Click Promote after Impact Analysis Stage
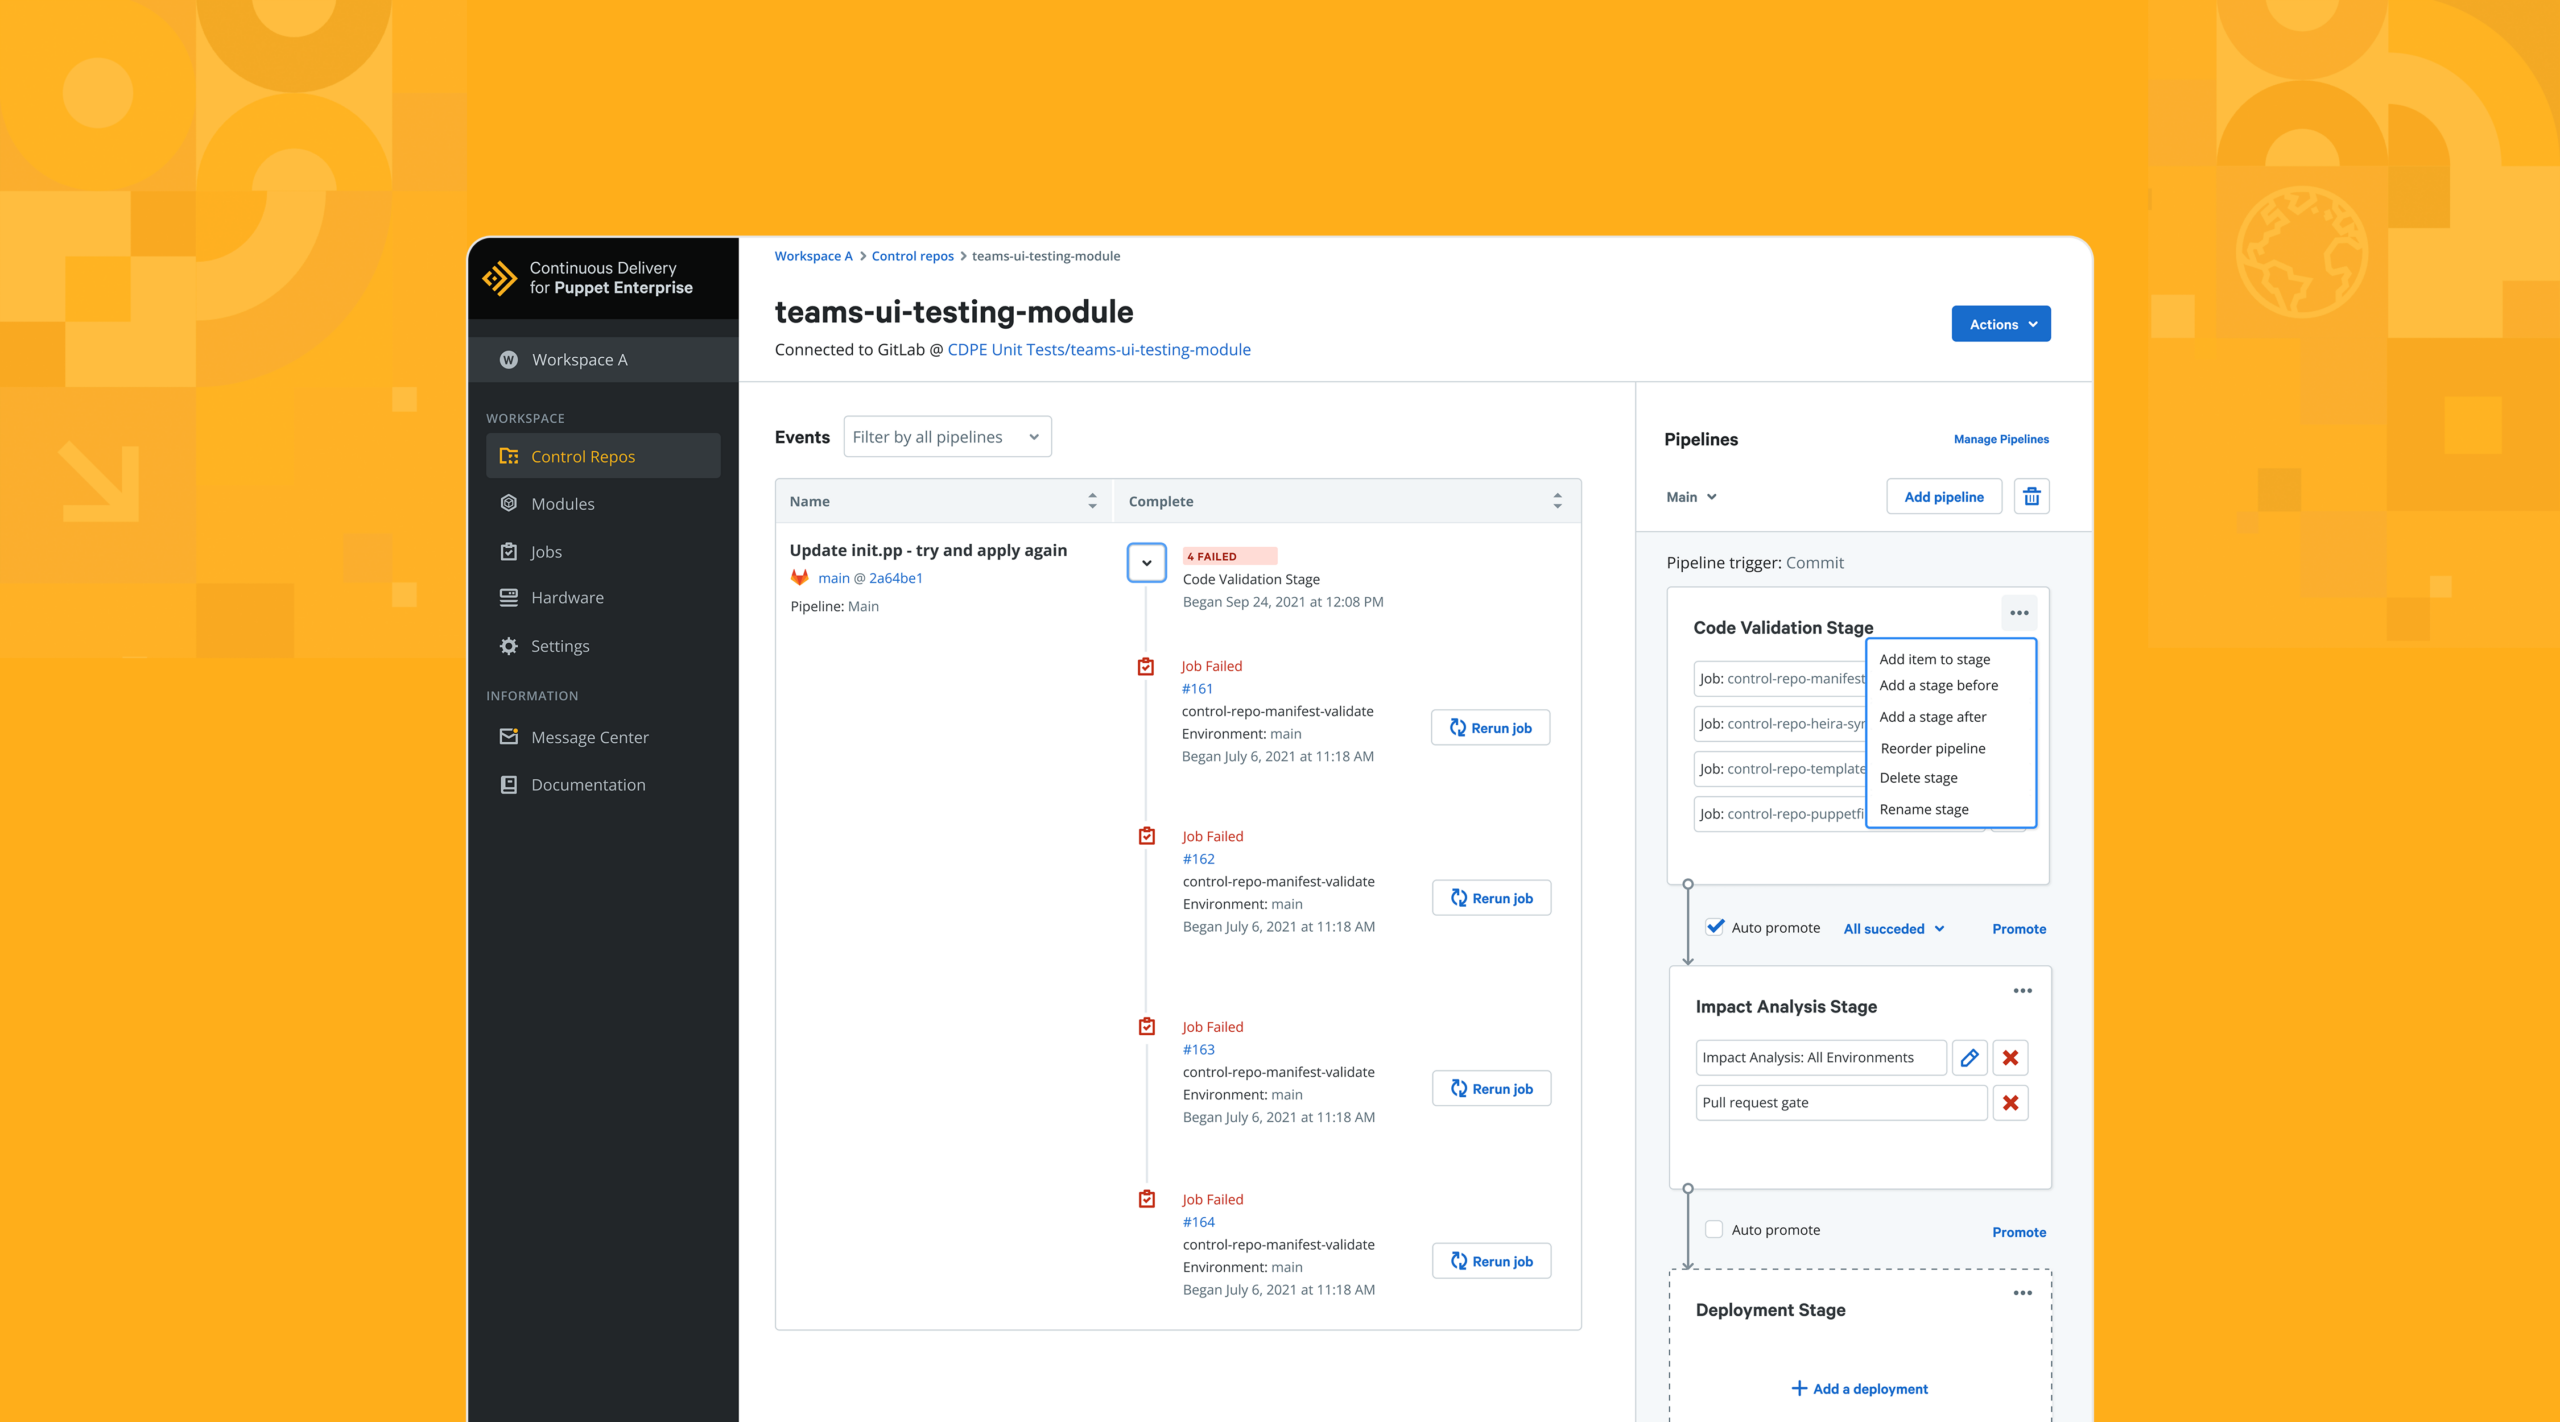Image resolution: width=2560 pixels, height=1422 pixels. (x=2019, y=1232)
